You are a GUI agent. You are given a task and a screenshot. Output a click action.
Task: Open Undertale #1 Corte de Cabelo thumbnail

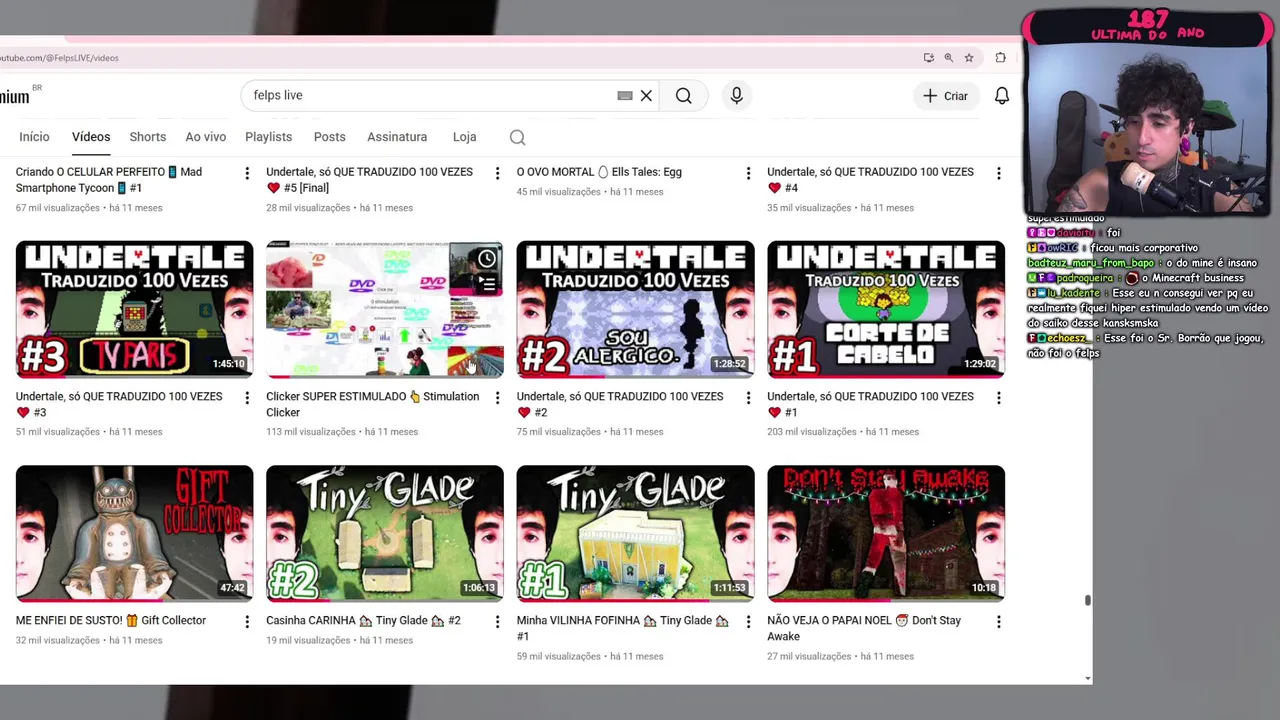(886, 309)
